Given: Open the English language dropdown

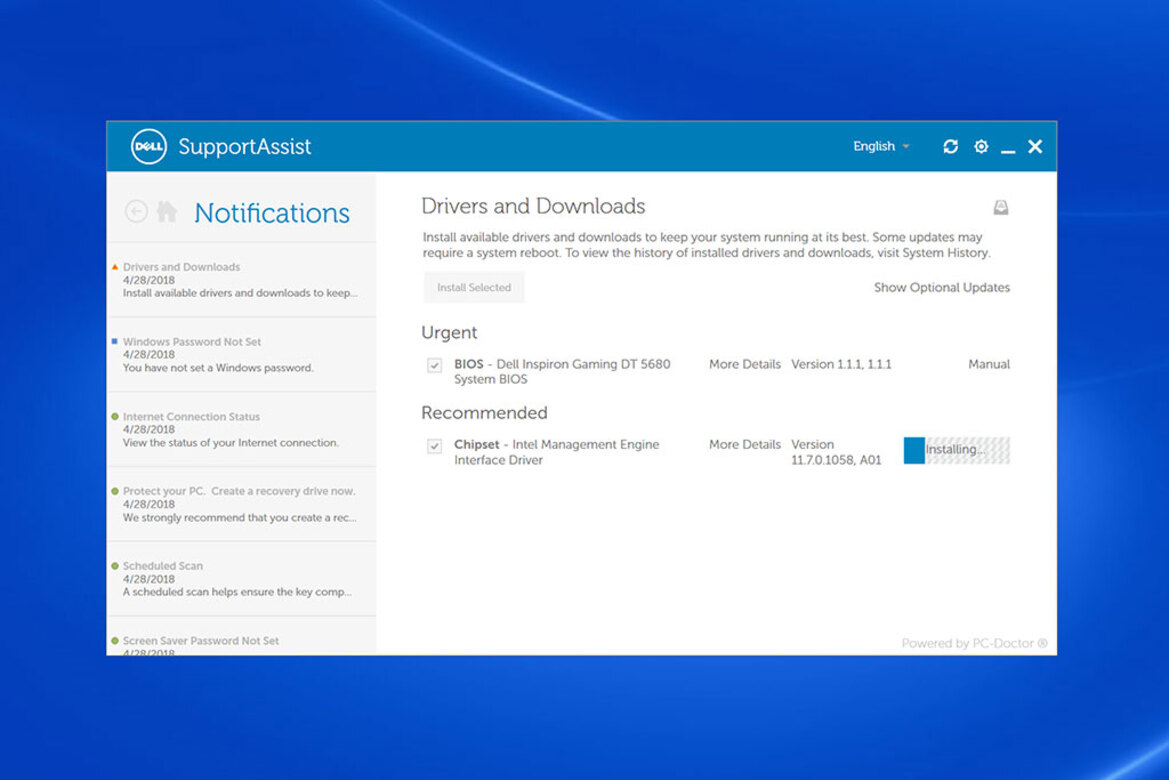Looking at the screenshot, I should (x=881, y=146).
